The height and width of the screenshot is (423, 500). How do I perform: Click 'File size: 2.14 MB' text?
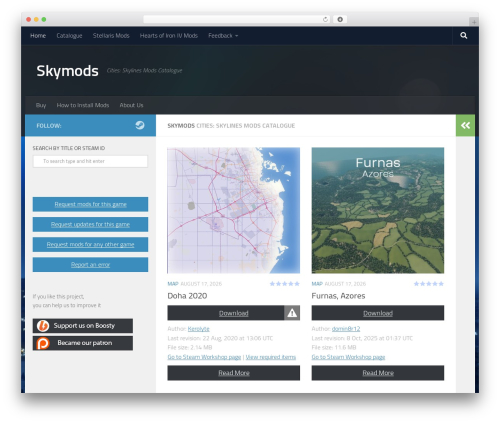(x=190, y=347)
